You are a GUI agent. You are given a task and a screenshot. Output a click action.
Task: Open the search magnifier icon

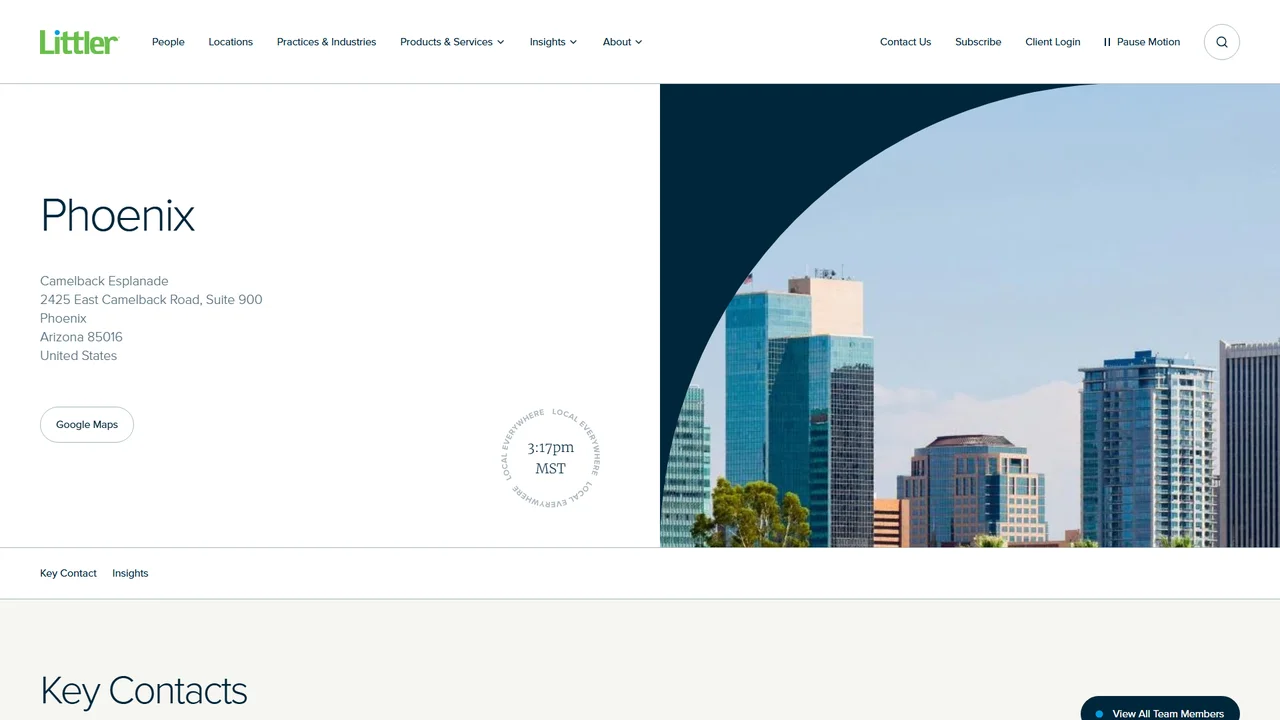pos(1221,42)
